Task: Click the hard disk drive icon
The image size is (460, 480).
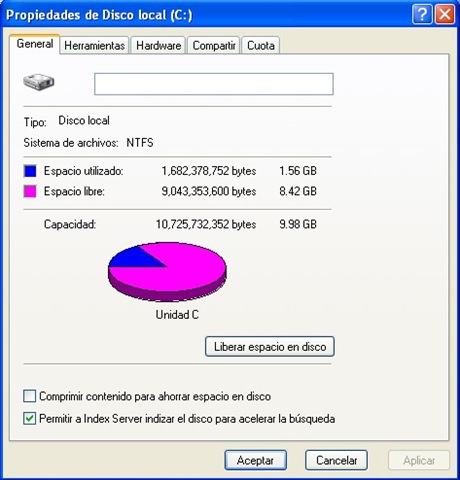Action: click(39, 82)
